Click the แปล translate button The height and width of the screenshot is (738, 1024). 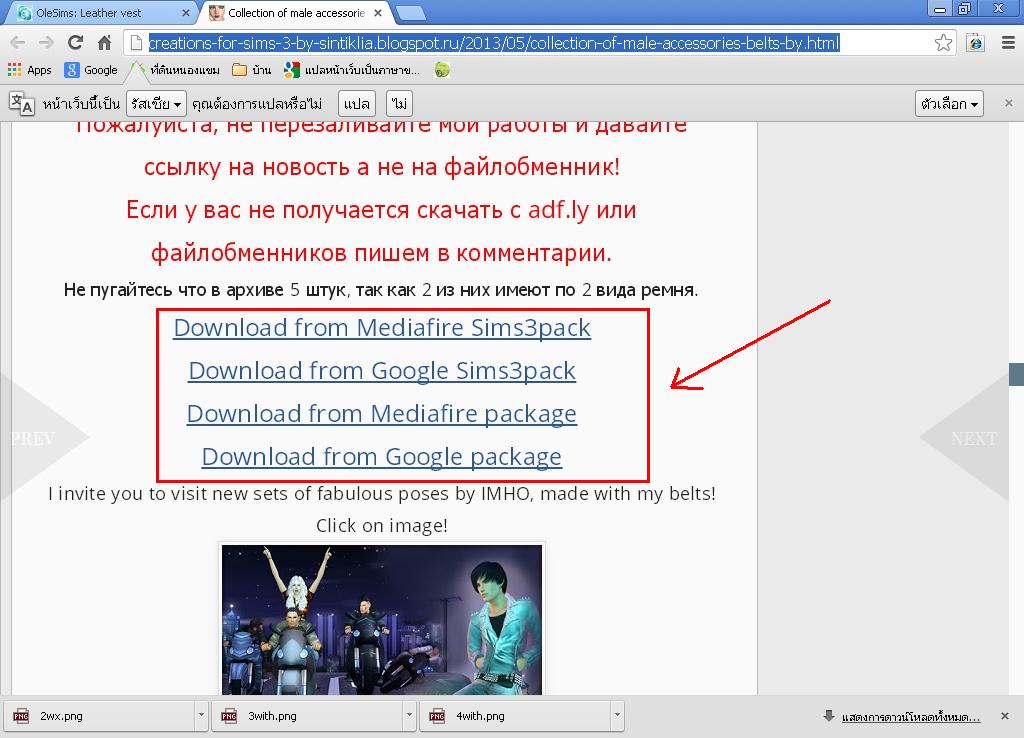(x=357, y=103)
